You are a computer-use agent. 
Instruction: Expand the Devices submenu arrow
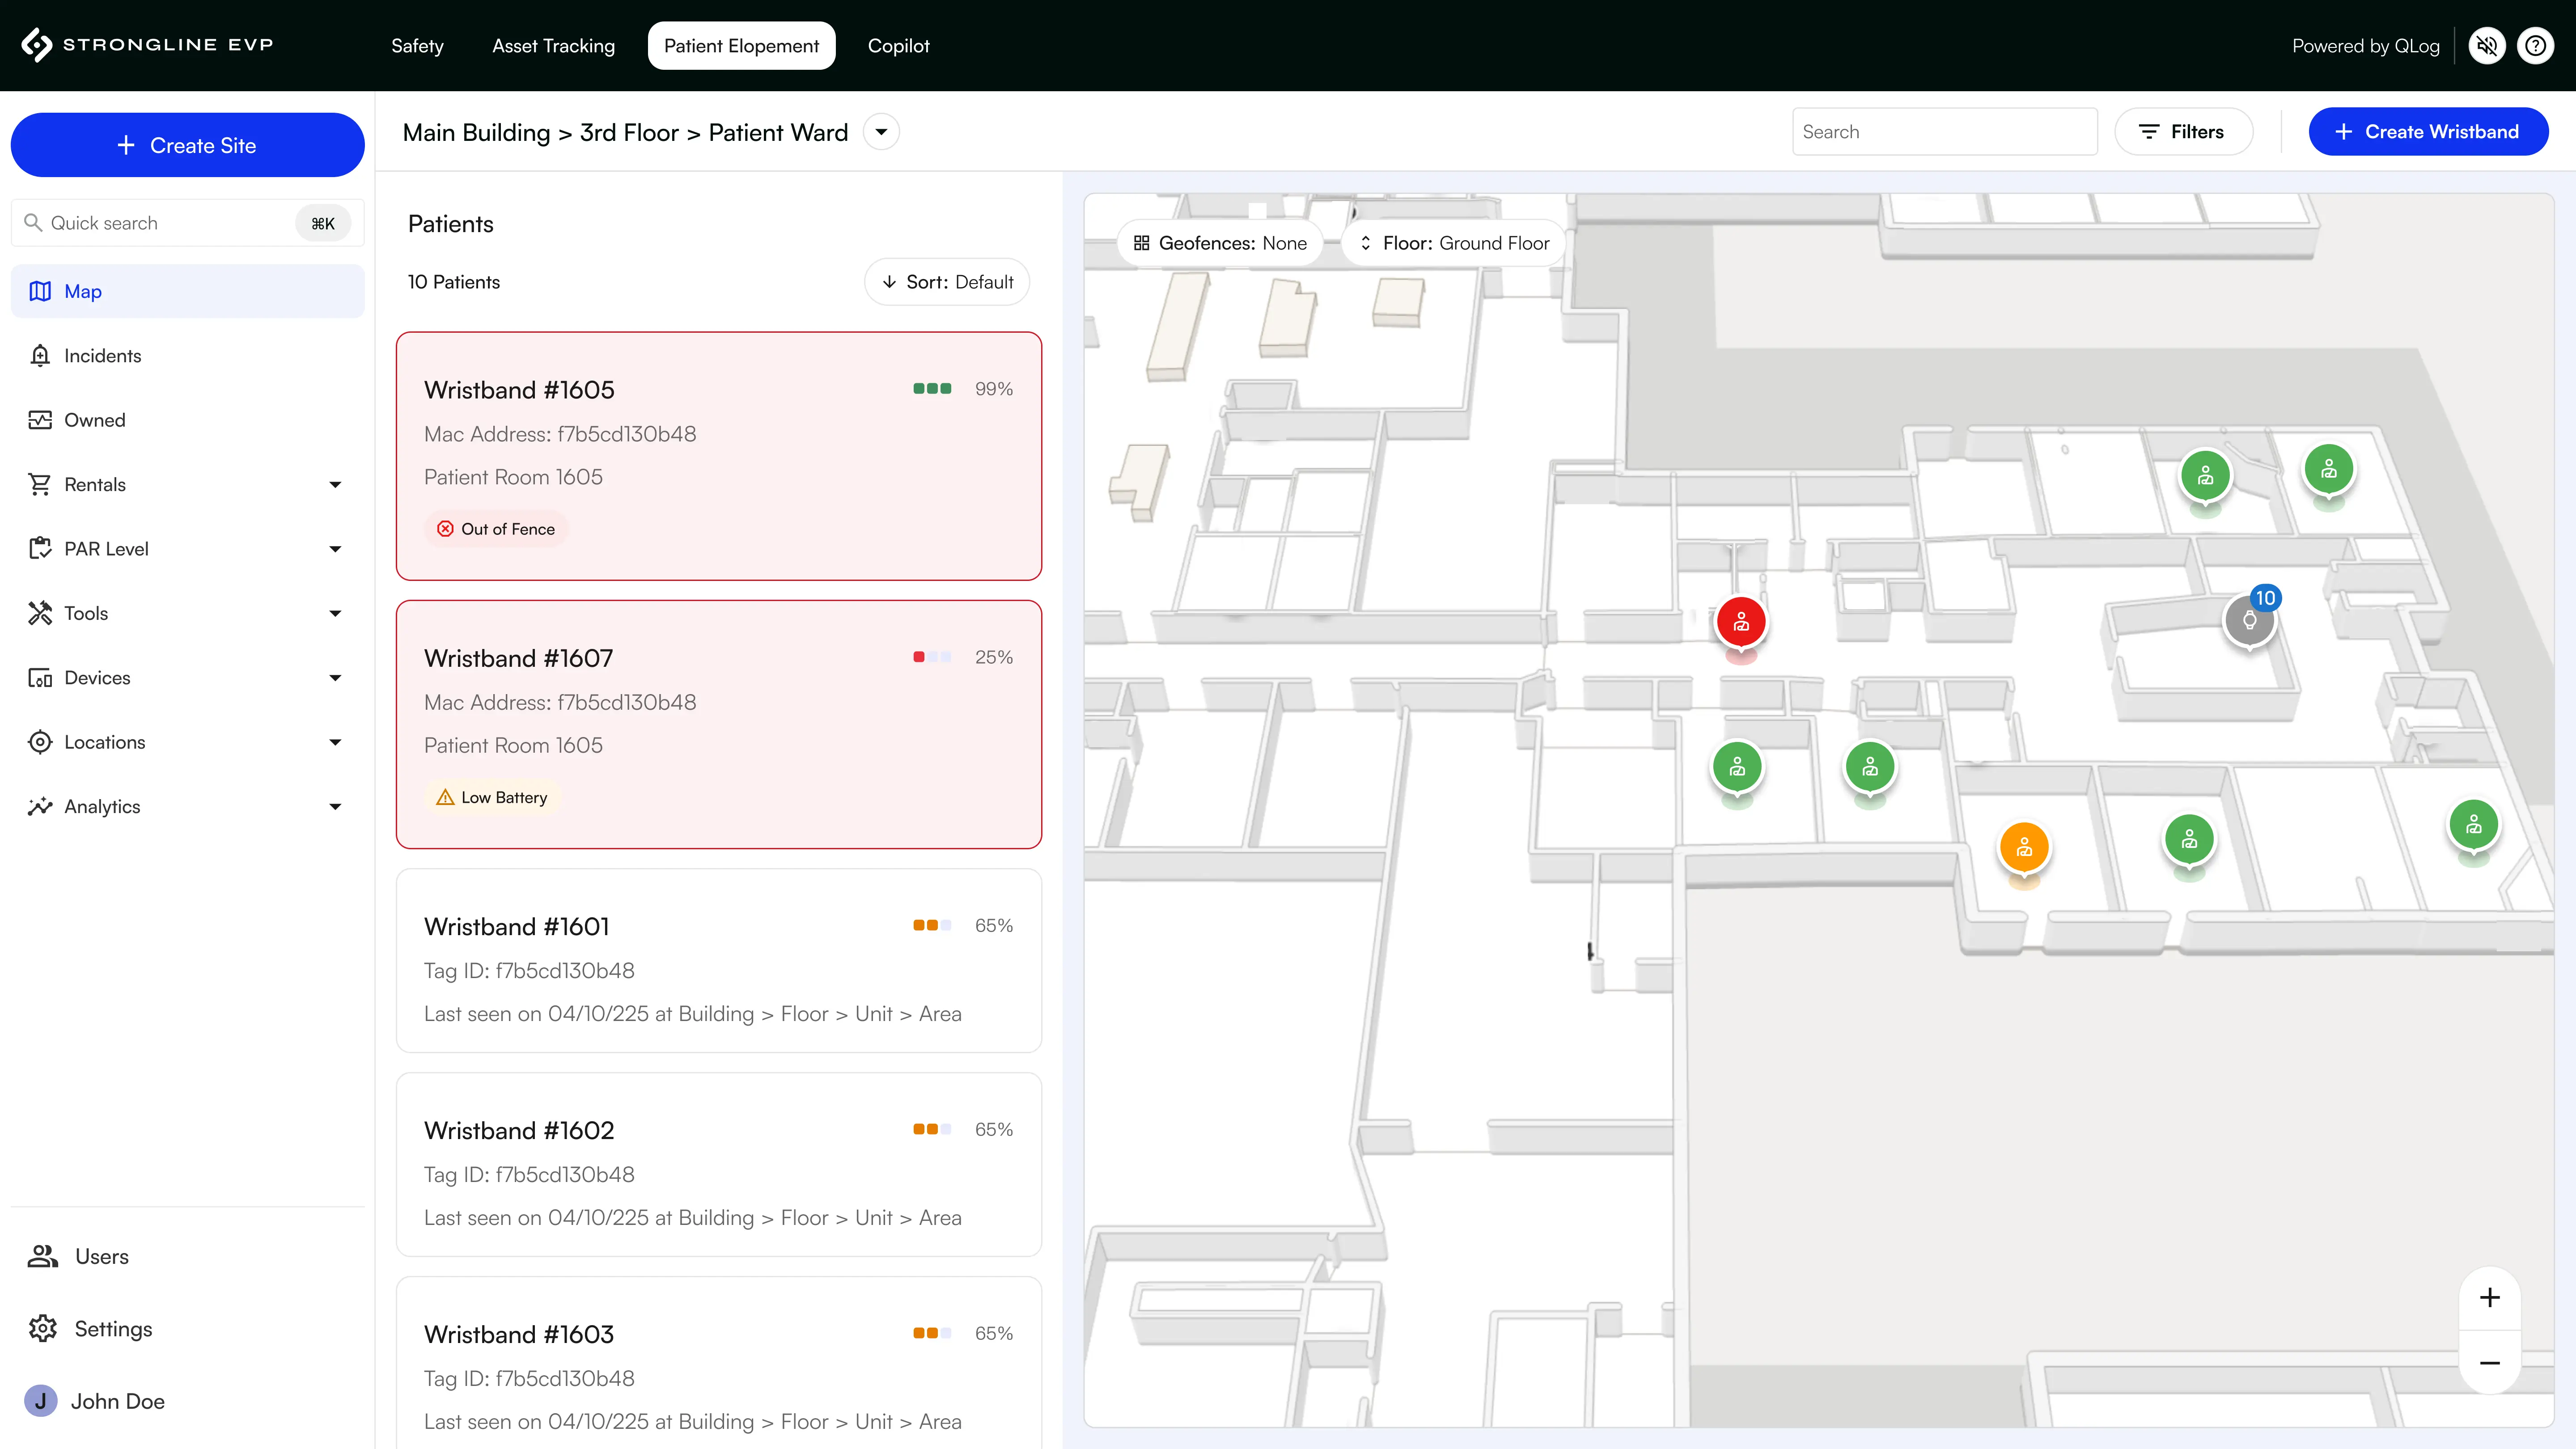pos(335,678)
